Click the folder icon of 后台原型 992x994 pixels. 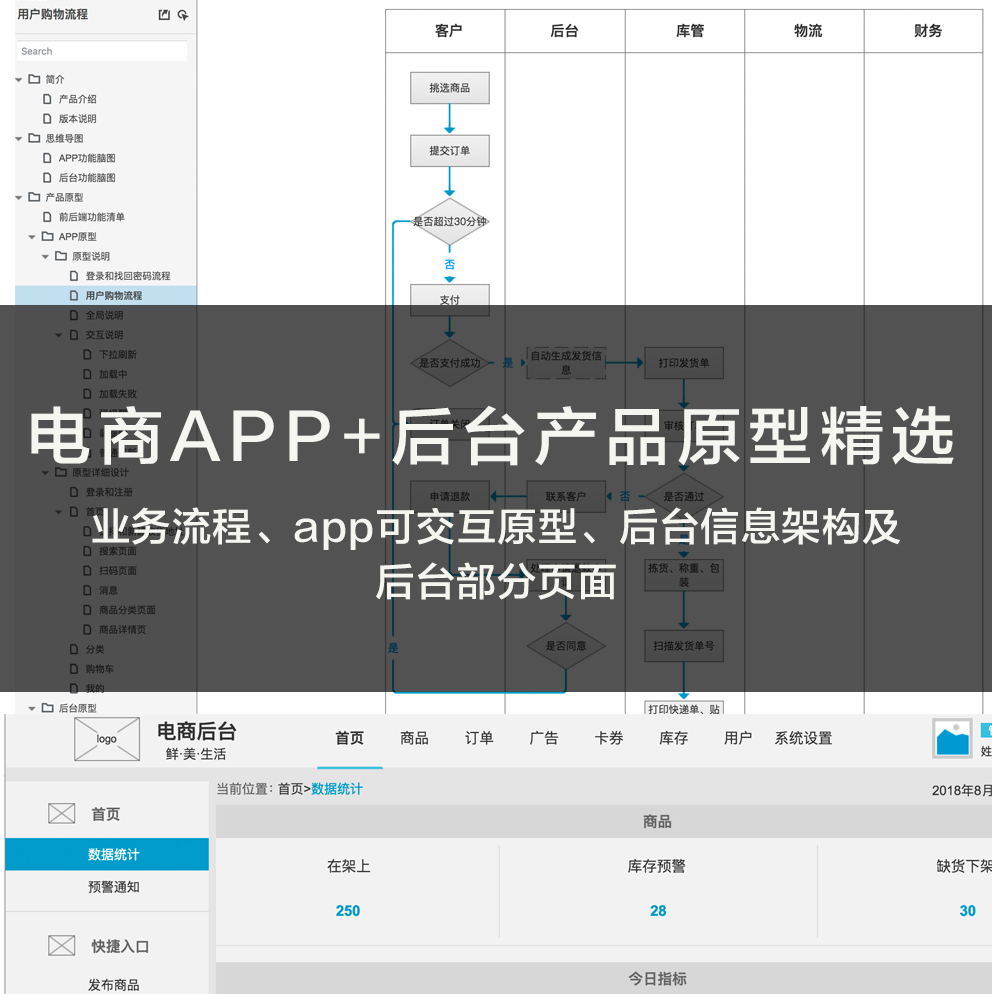tap(48, 707)
